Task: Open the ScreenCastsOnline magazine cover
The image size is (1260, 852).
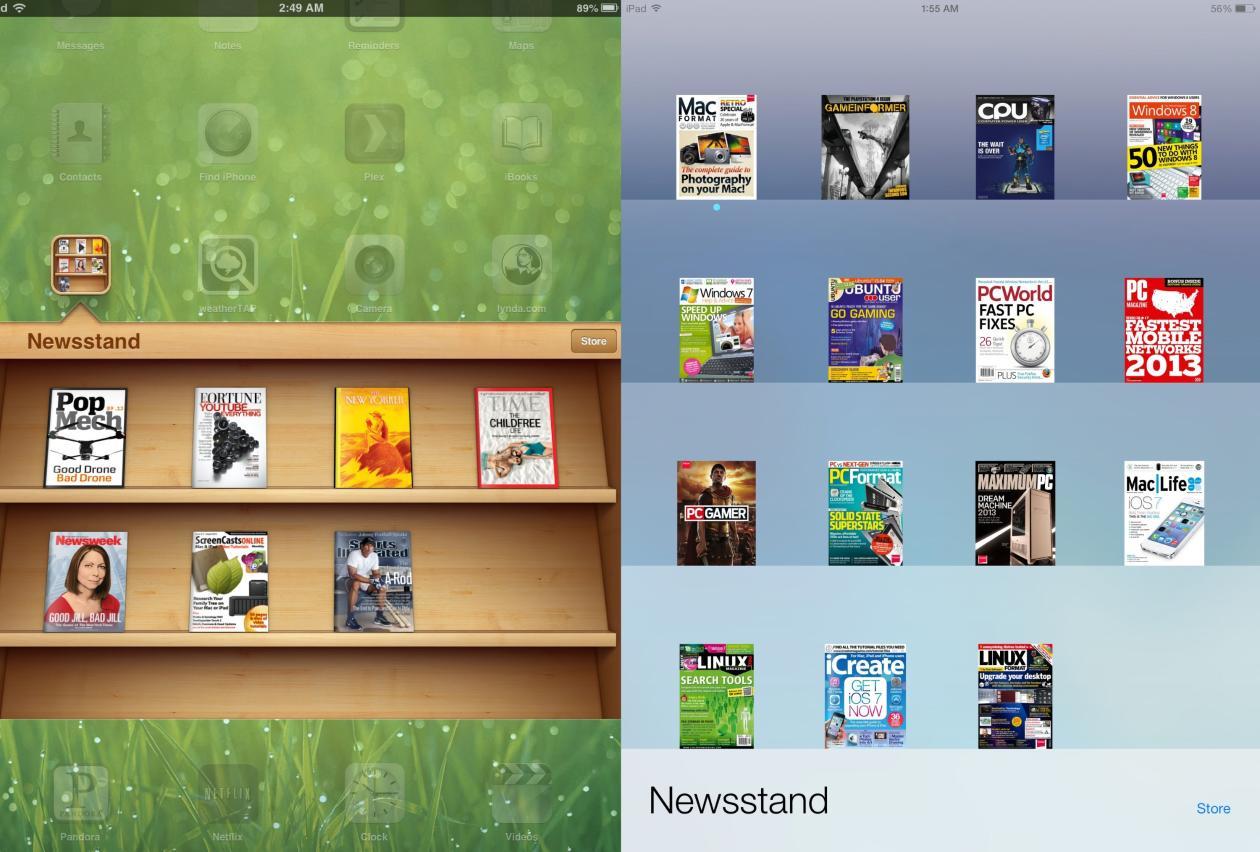Action: coord(230,581)
